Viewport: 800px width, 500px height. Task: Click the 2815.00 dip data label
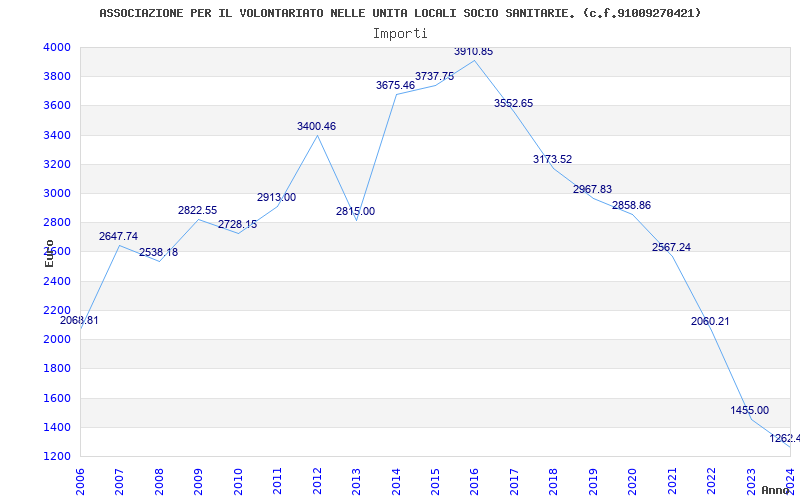356,211
